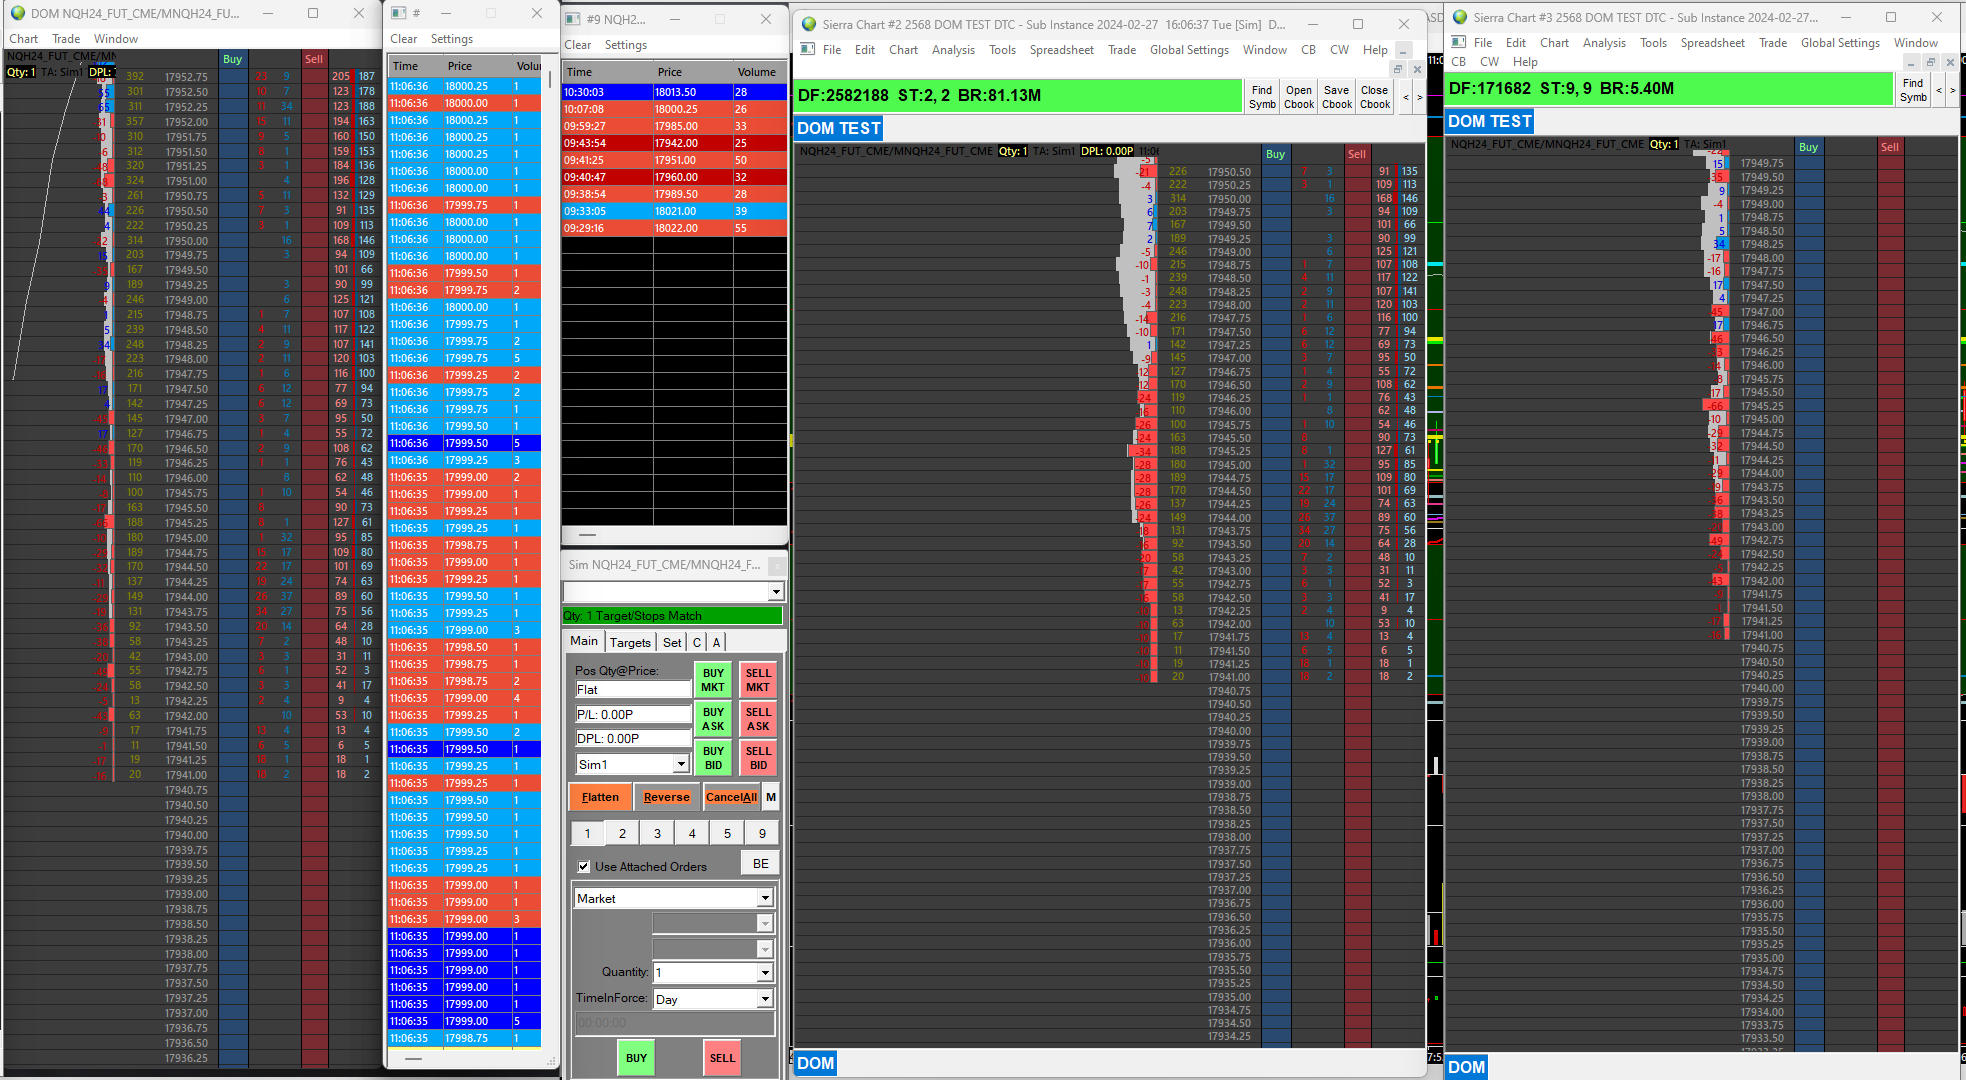Viewport: 1966px width, 1080px height.
Task: Click the green Qty 1 Target/Stops Match bar
Action: [672, 616]
